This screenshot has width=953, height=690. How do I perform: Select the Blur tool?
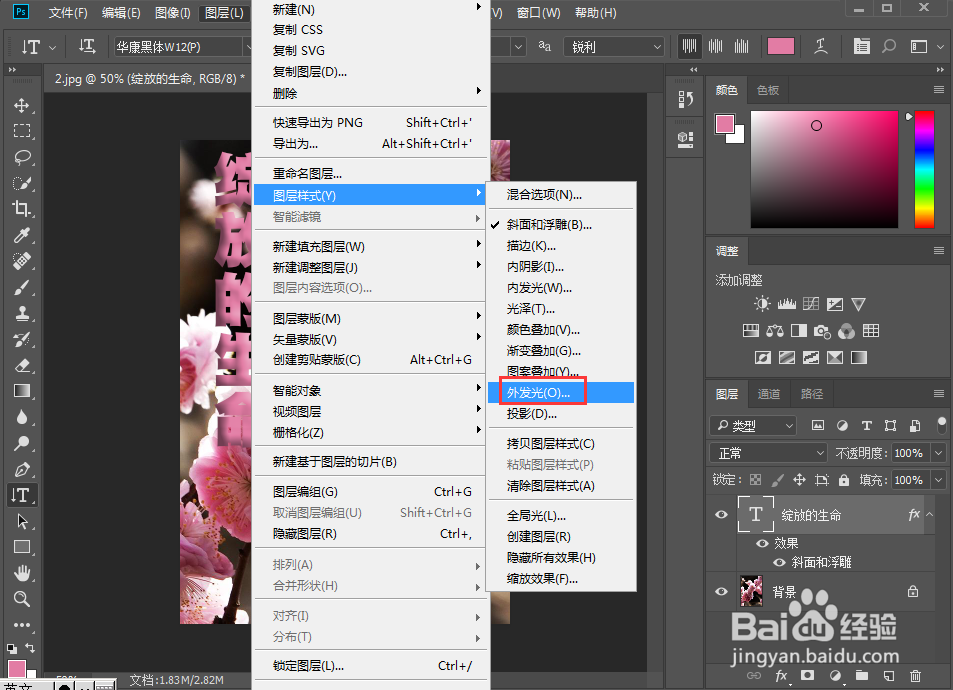coord(22,417)
